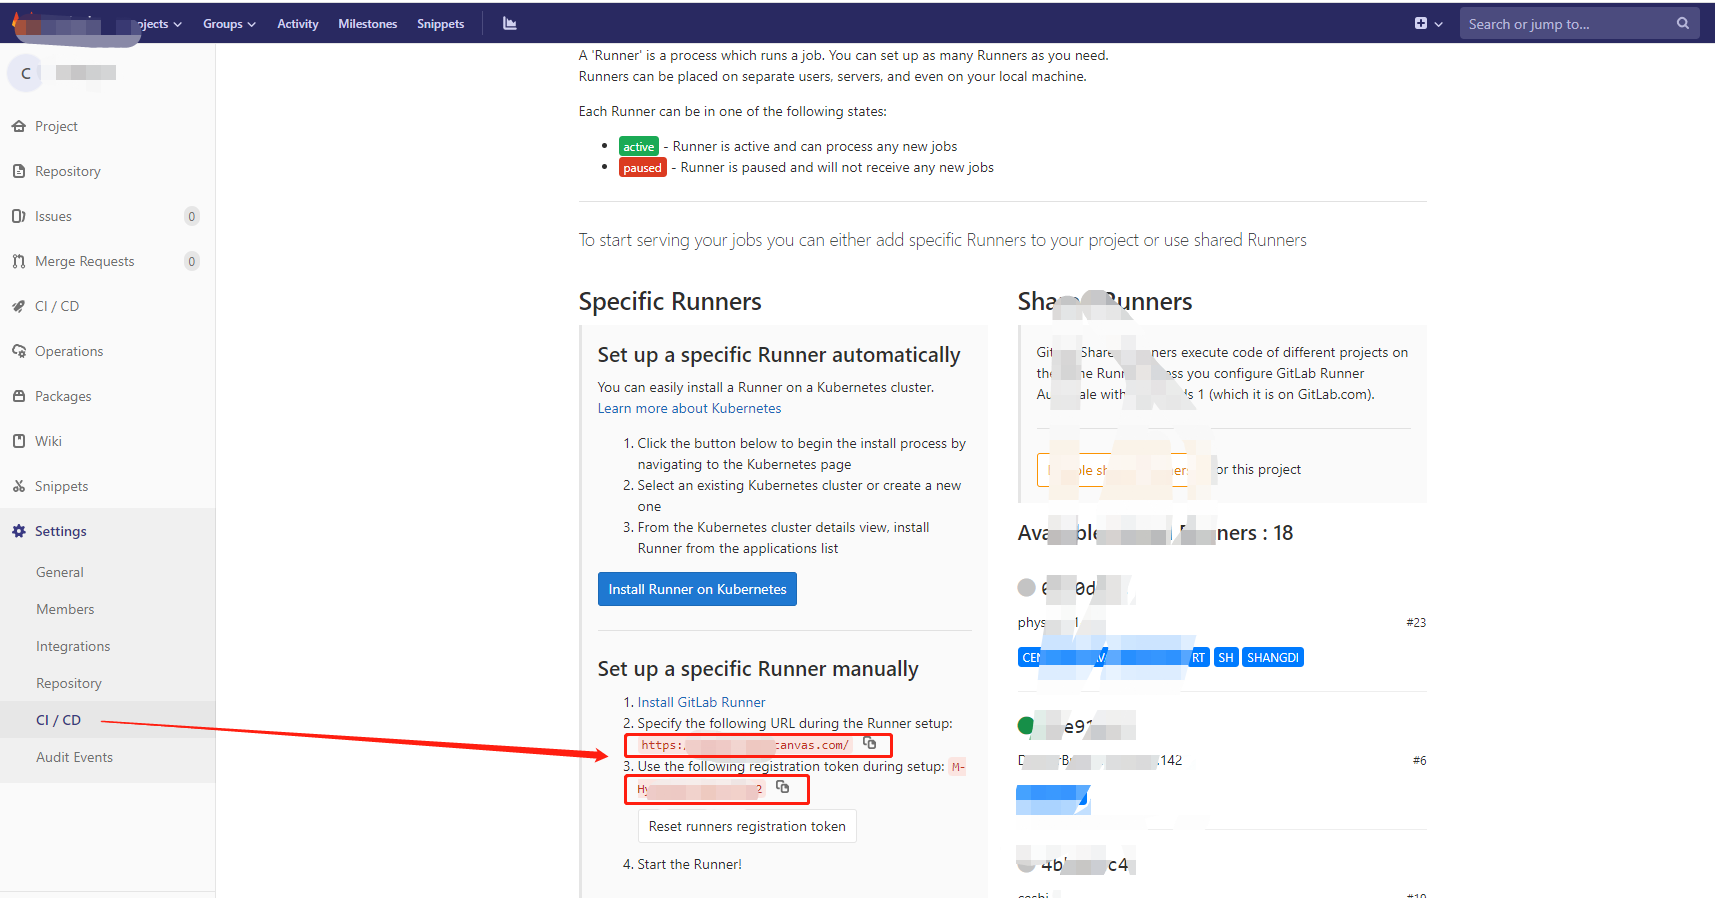This screenshot has height=898, width=1715.
Task: Click the red paused status label
Action: pyautogui.click(x=643, y=167)
